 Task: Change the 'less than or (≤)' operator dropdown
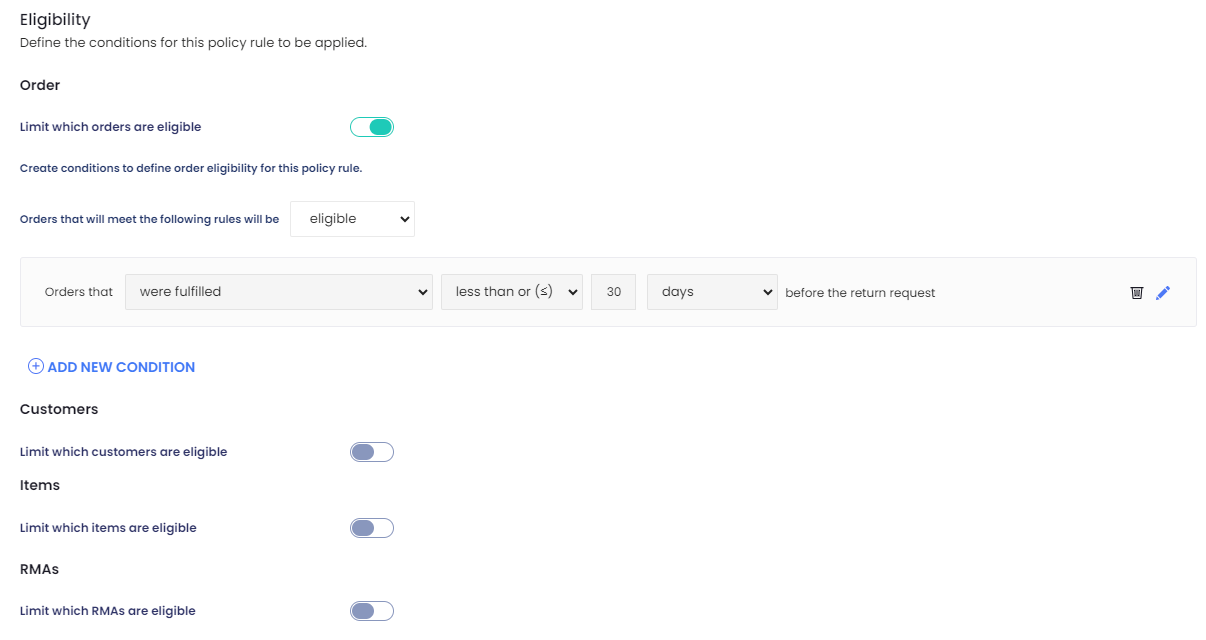512,292
